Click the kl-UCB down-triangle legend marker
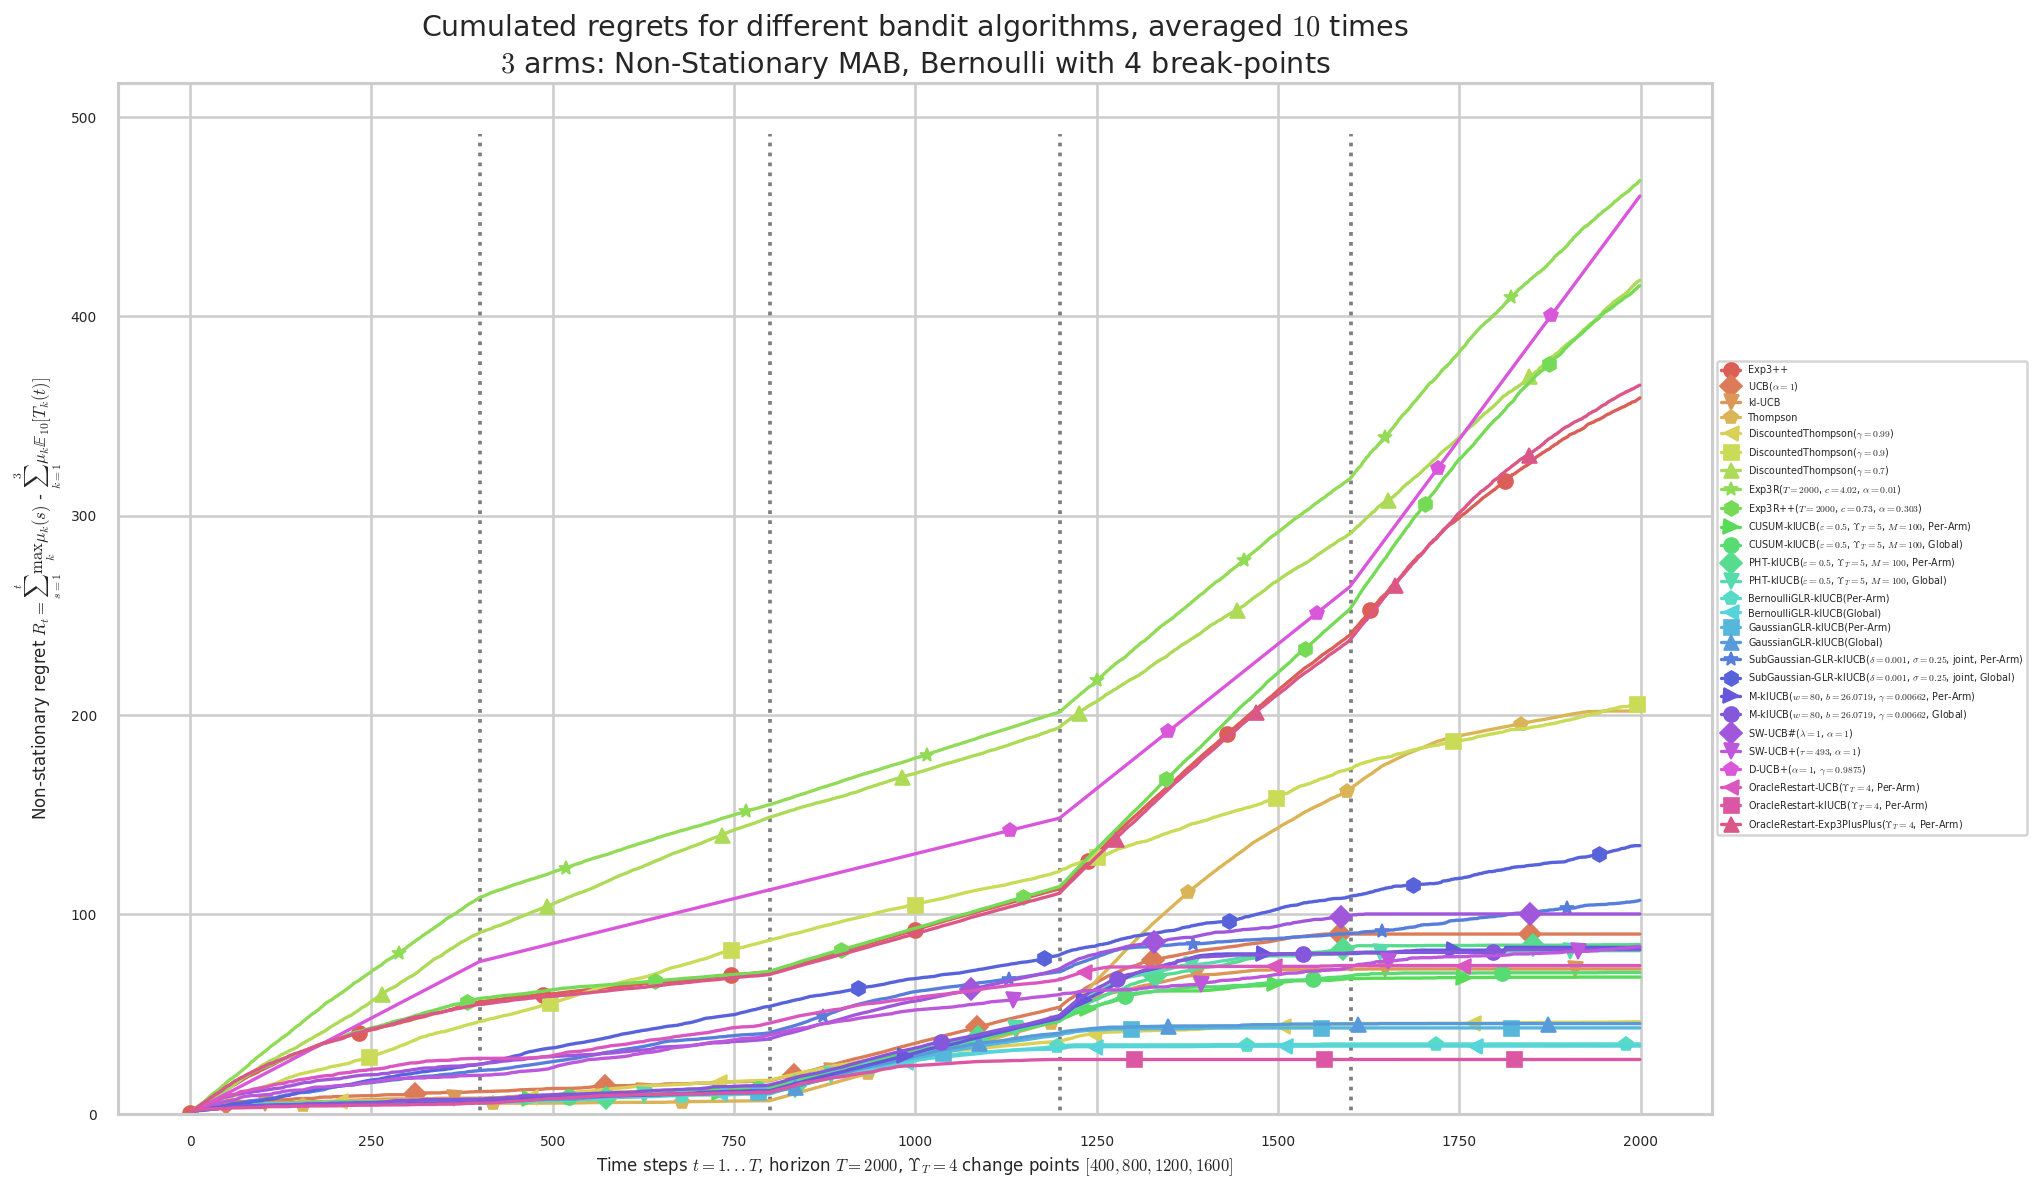The image size is (2039, 1190). (x=1731, y=402)
